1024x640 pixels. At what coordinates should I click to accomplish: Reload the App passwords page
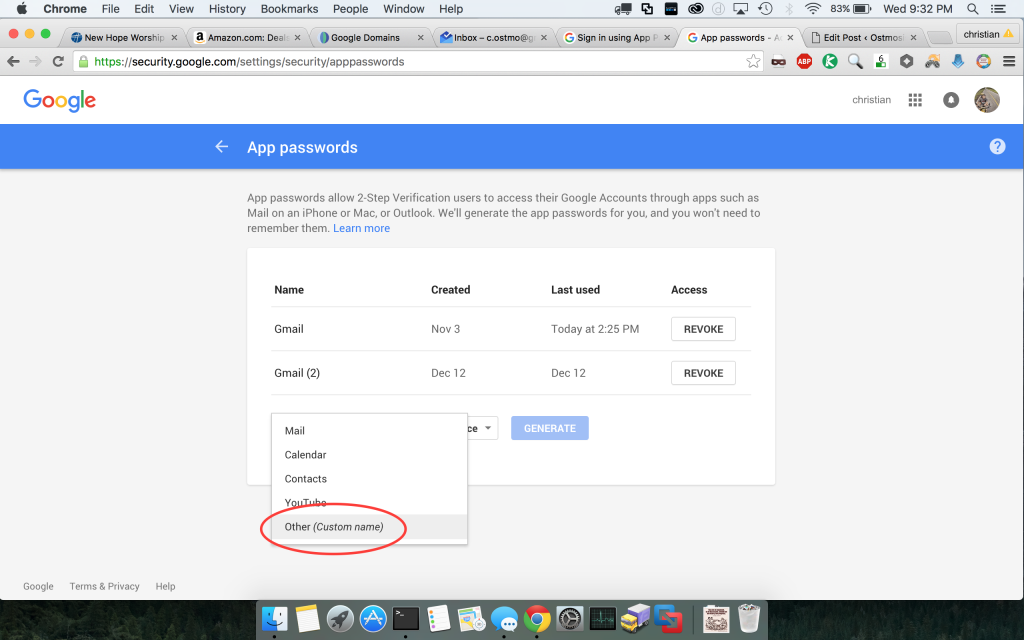point(58,61)
